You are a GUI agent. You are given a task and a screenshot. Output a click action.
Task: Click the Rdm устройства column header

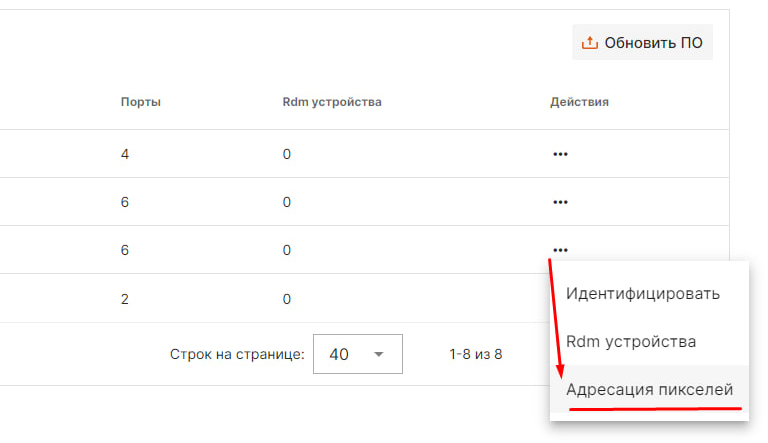tap(332, 102)
